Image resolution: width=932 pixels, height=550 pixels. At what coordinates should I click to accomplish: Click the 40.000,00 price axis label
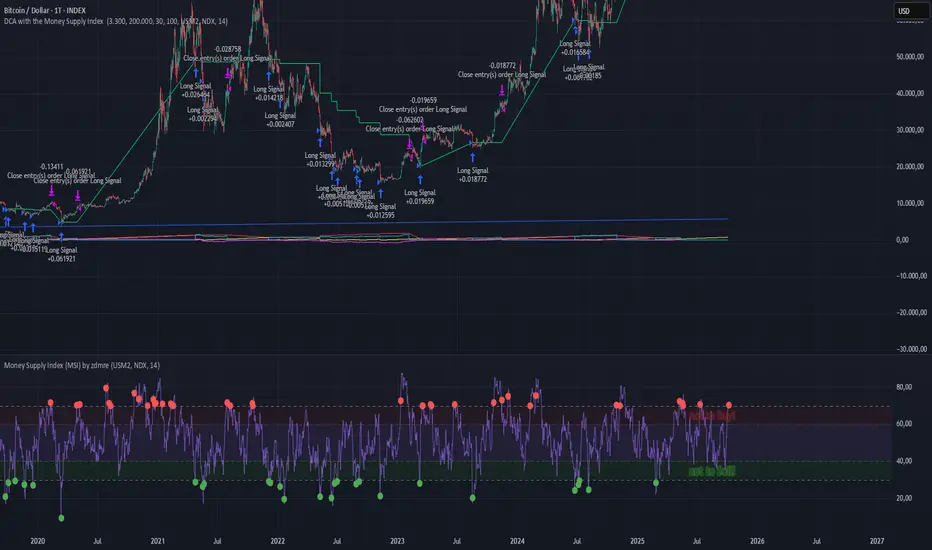(910, 93)
